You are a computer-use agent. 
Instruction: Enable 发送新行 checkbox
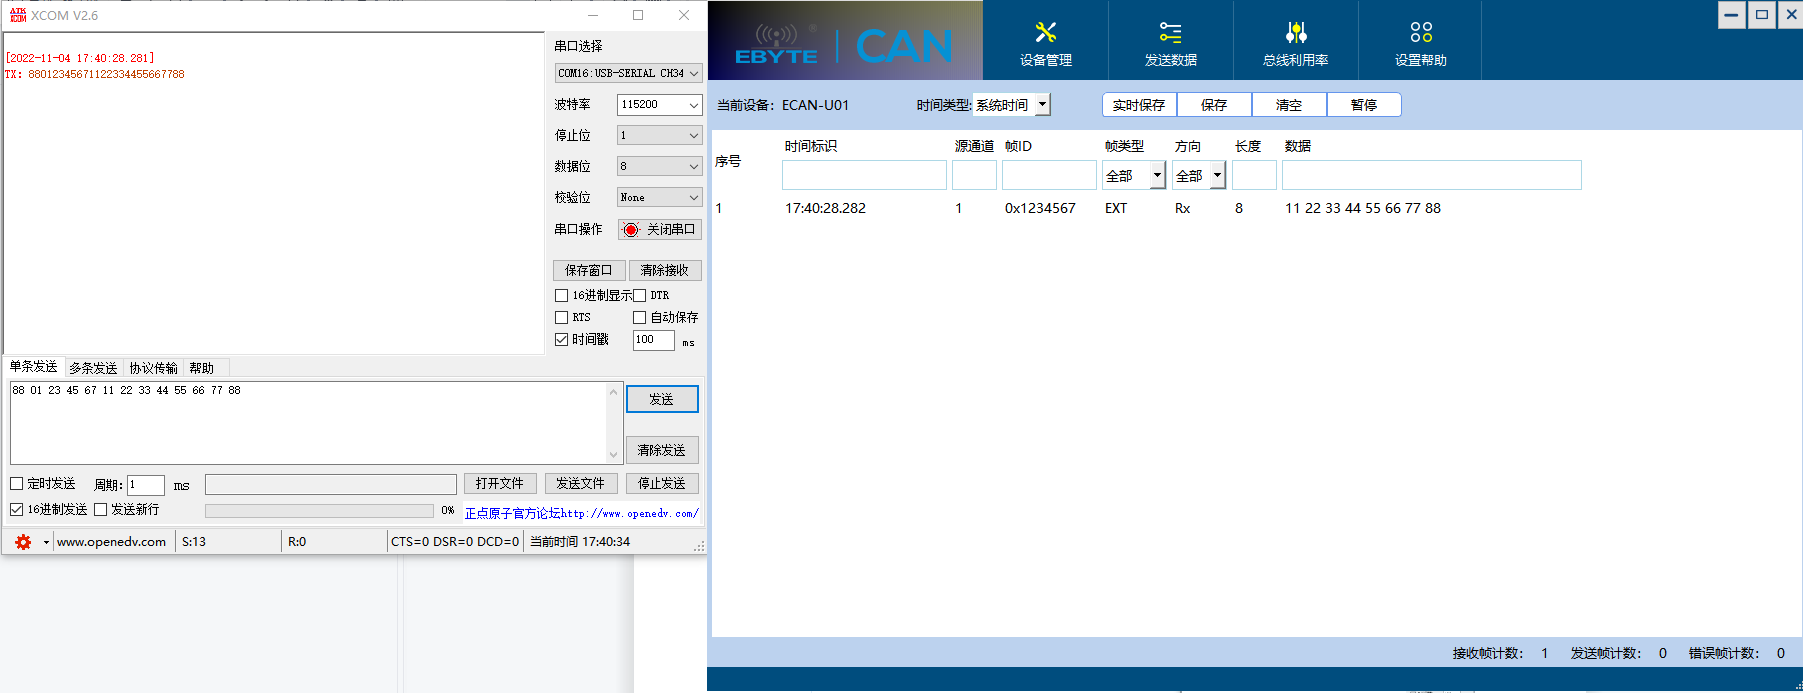100,510
